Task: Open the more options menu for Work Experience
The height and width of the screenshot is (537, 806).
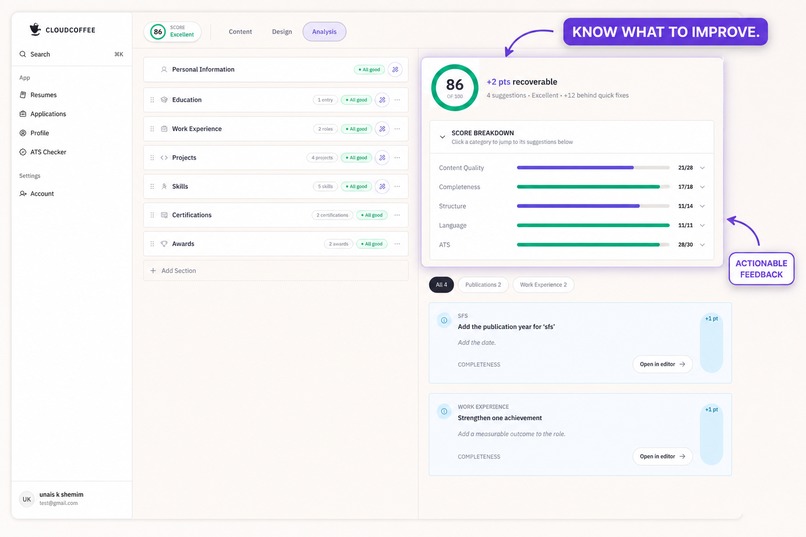Action: pyautogui.click(x=397, y=128)
